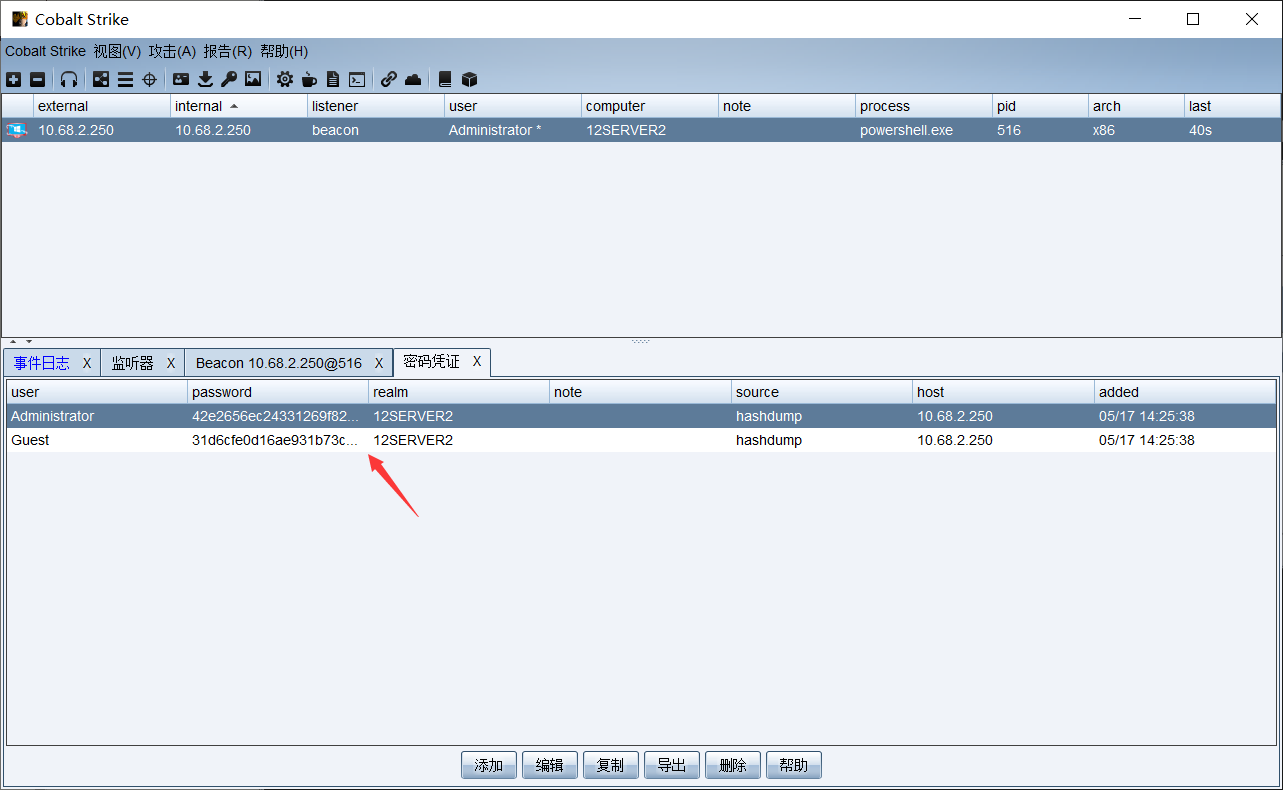Image resolution: width=1283 pixels, height=790 pixels.
Task: Sort sessions by listener column header
Action: (x=376, y=106)
